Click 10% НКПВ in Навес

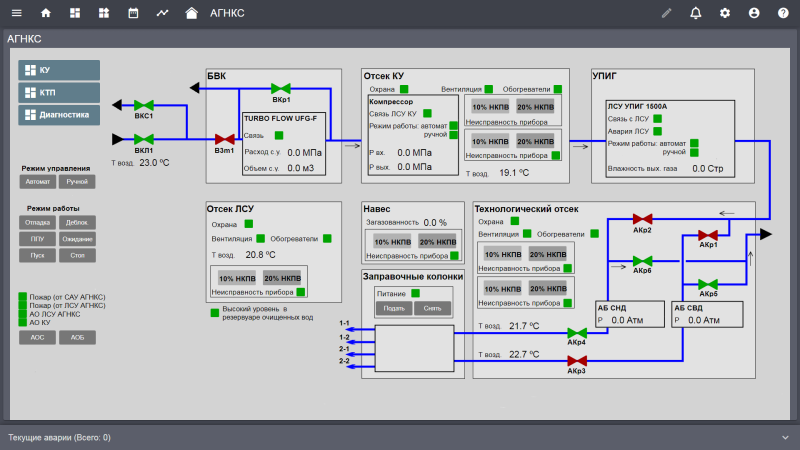[392, 242]
